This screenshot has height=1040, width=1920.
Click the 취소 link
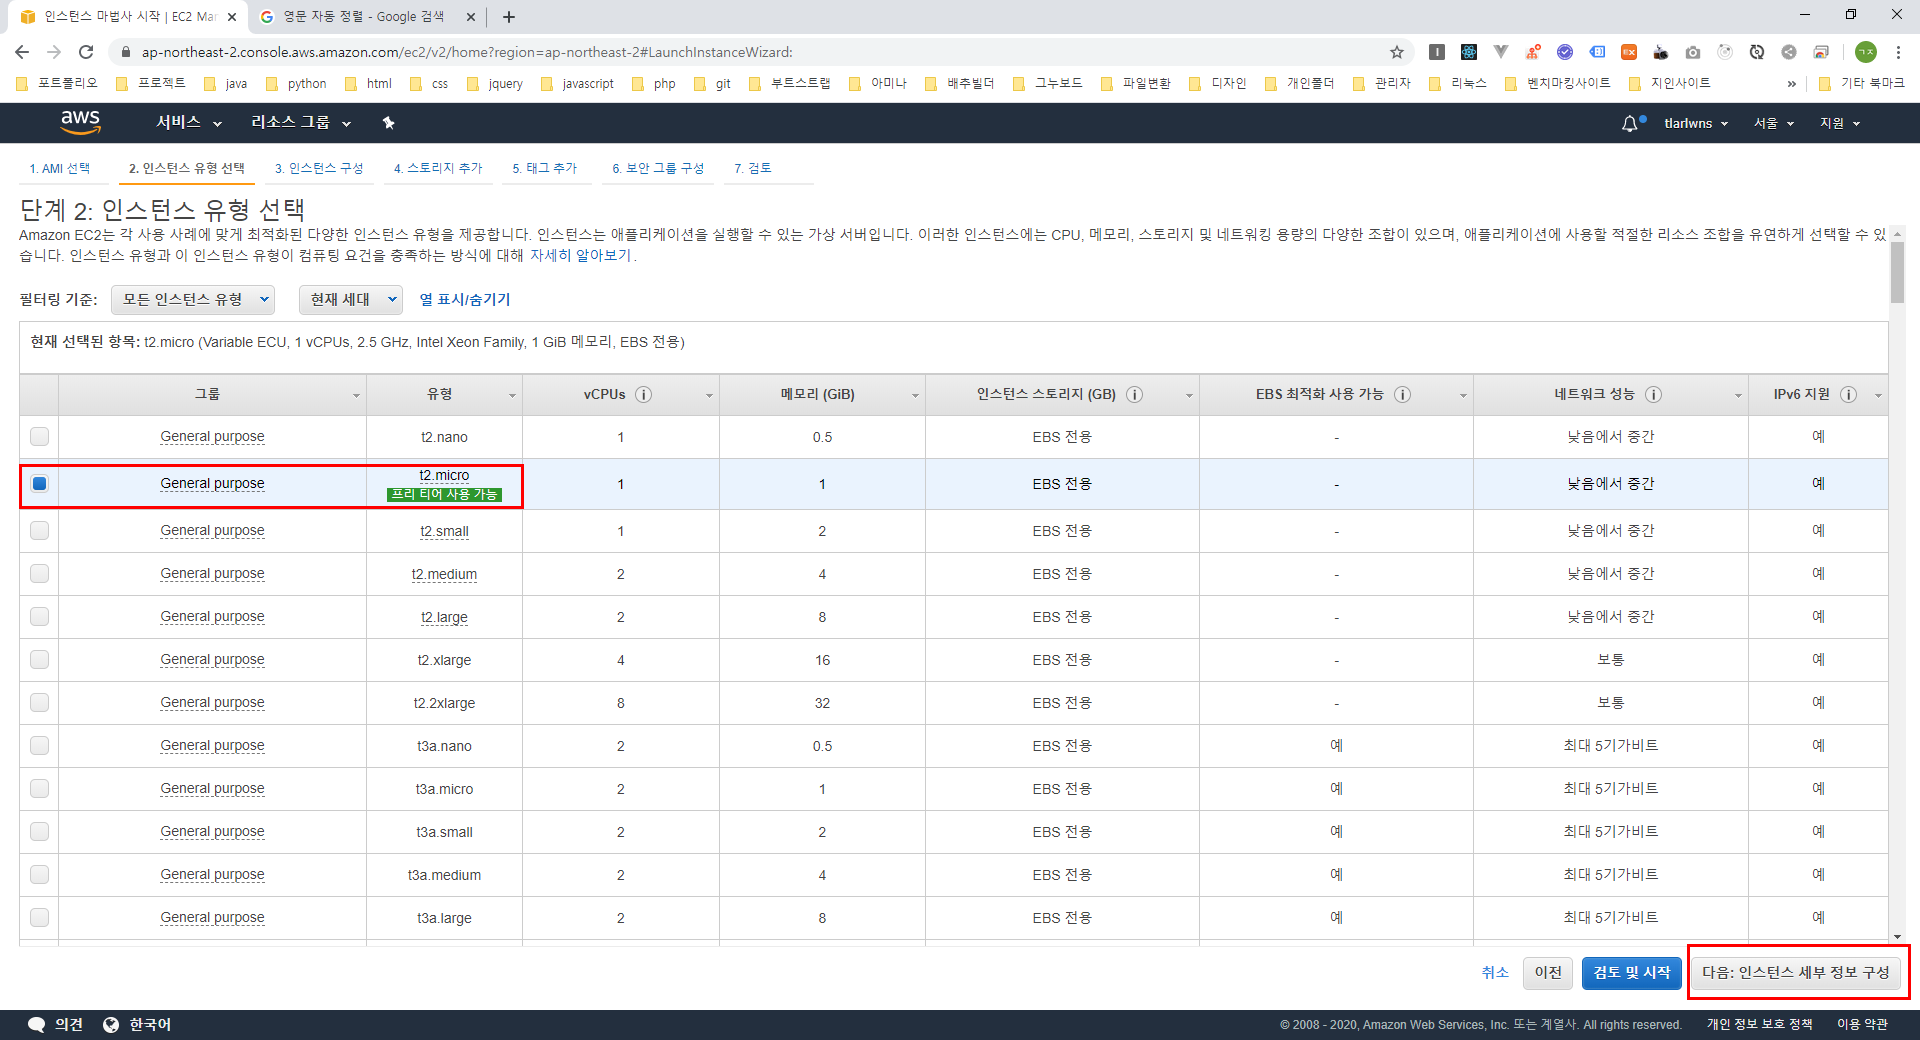1495,972
